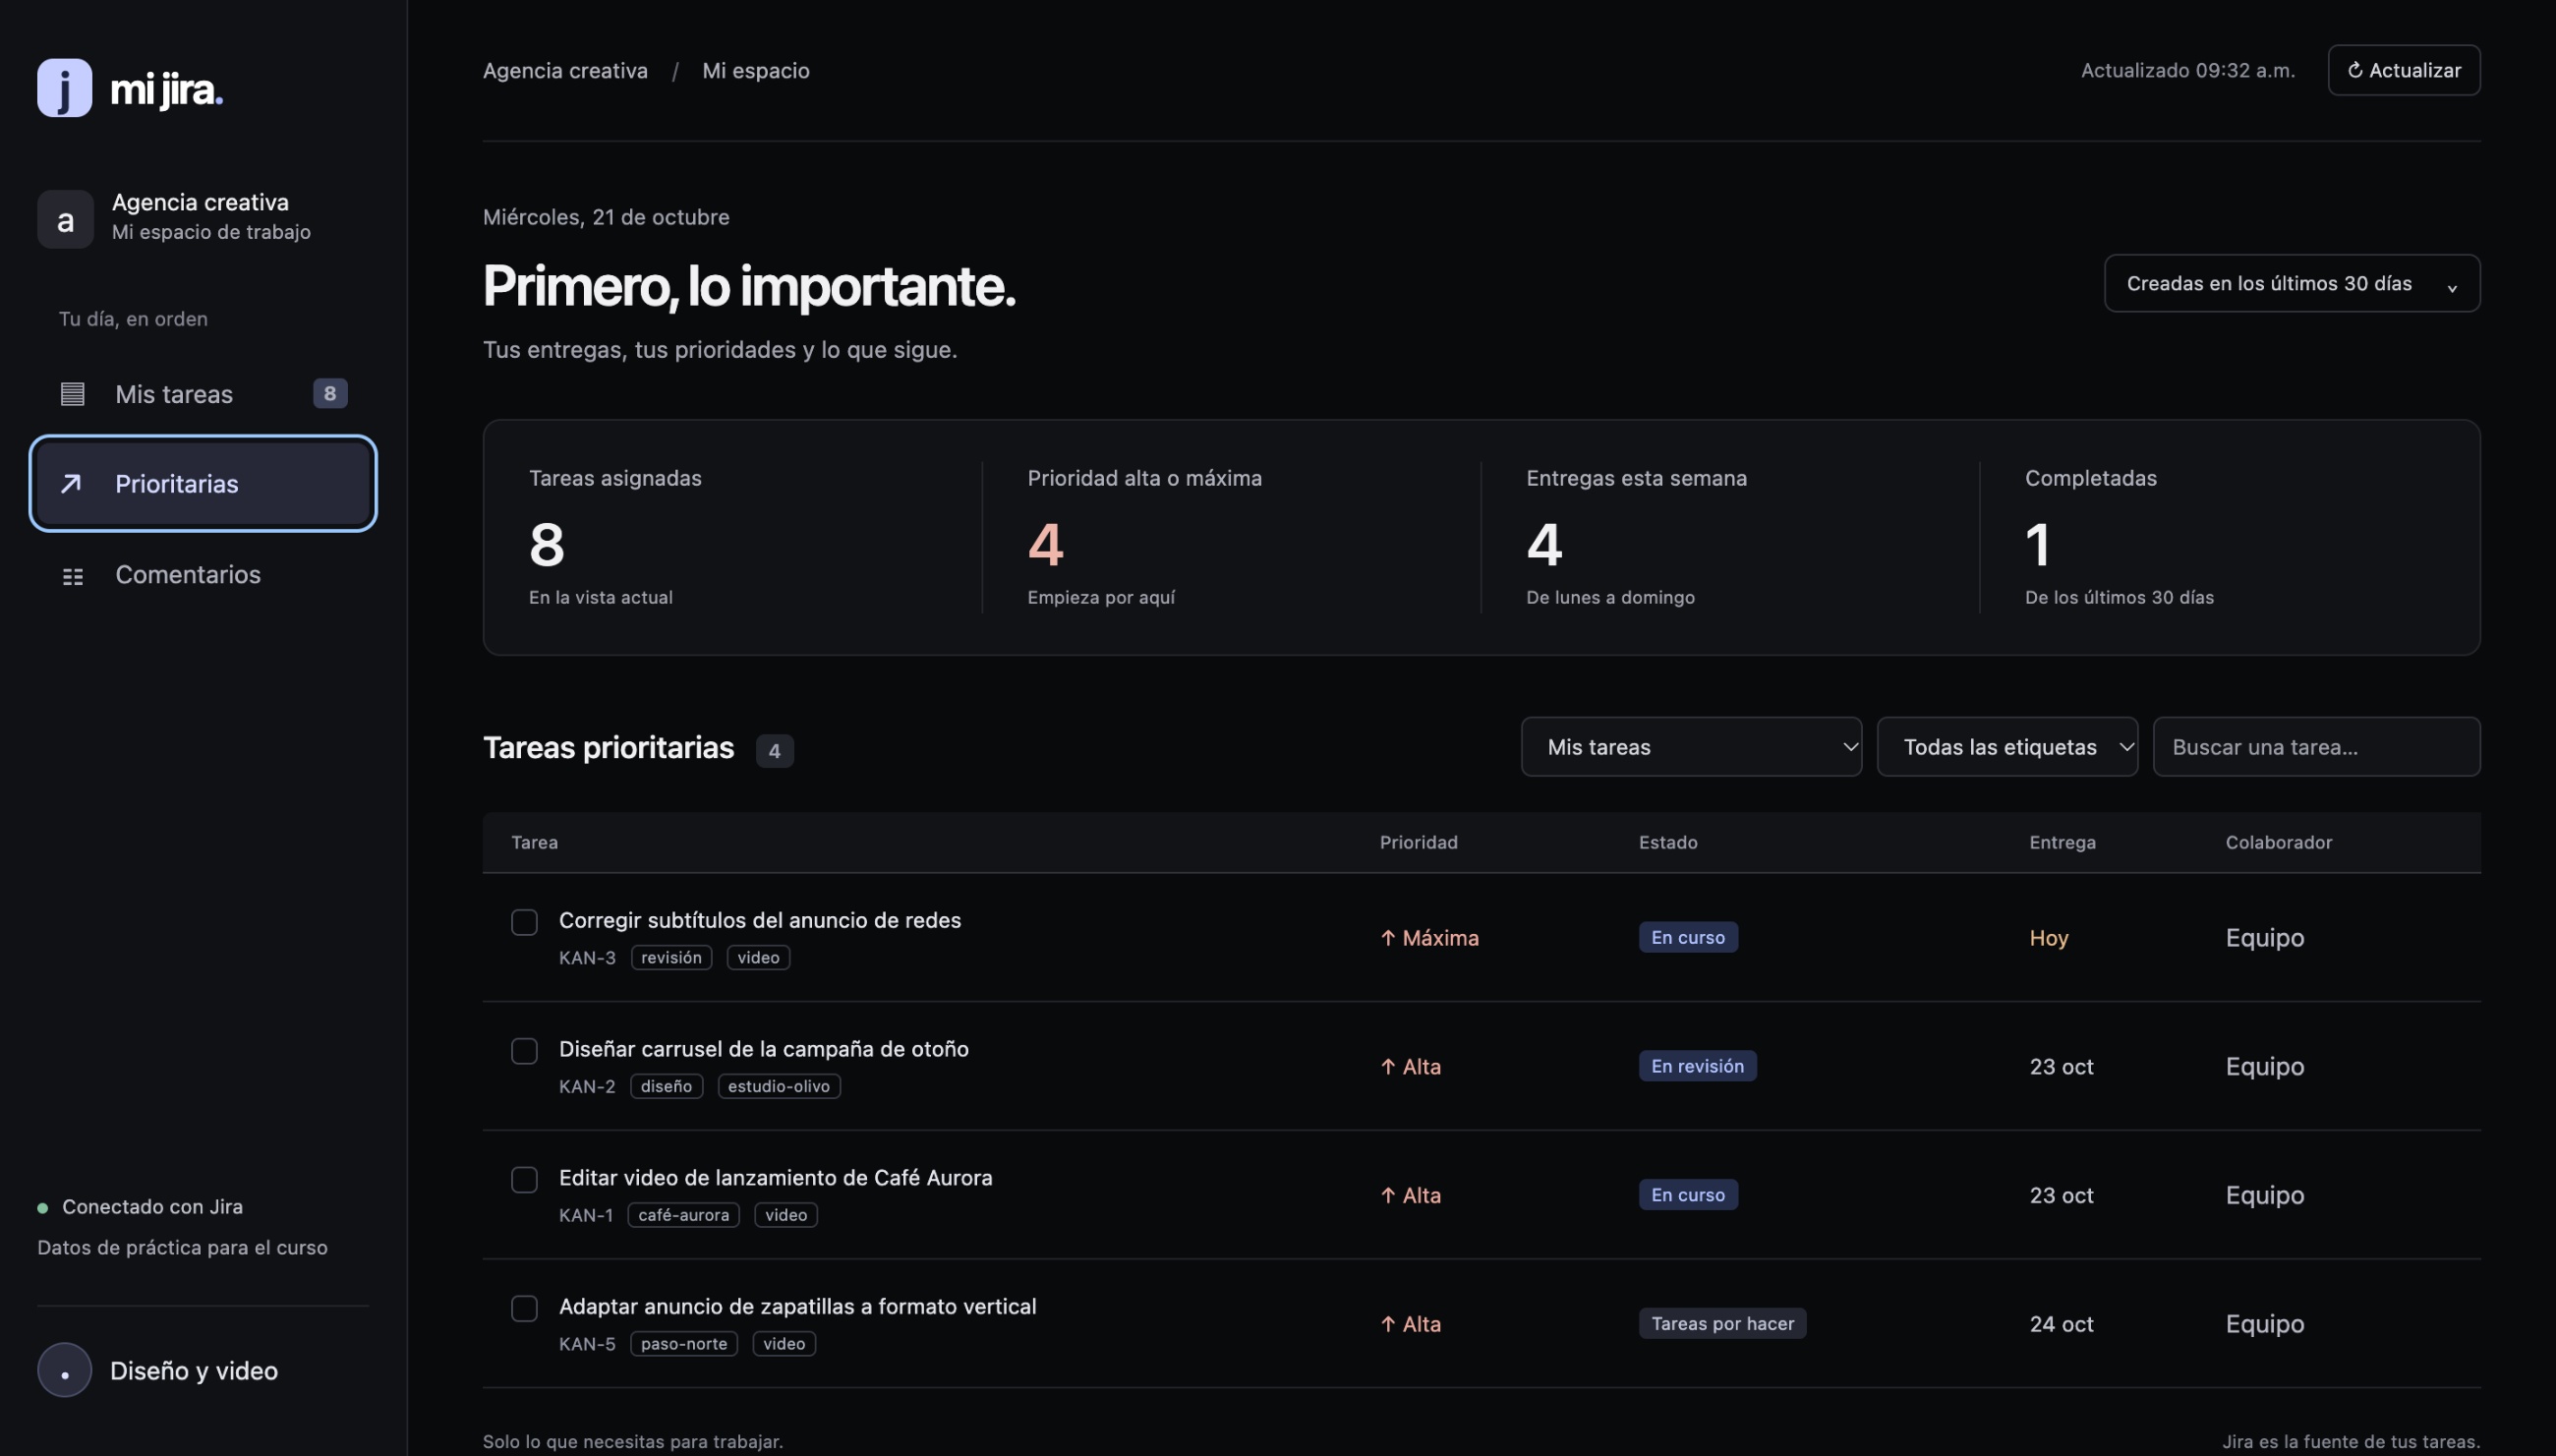
Task: Click the Hoy due date
Action: 2048,938
